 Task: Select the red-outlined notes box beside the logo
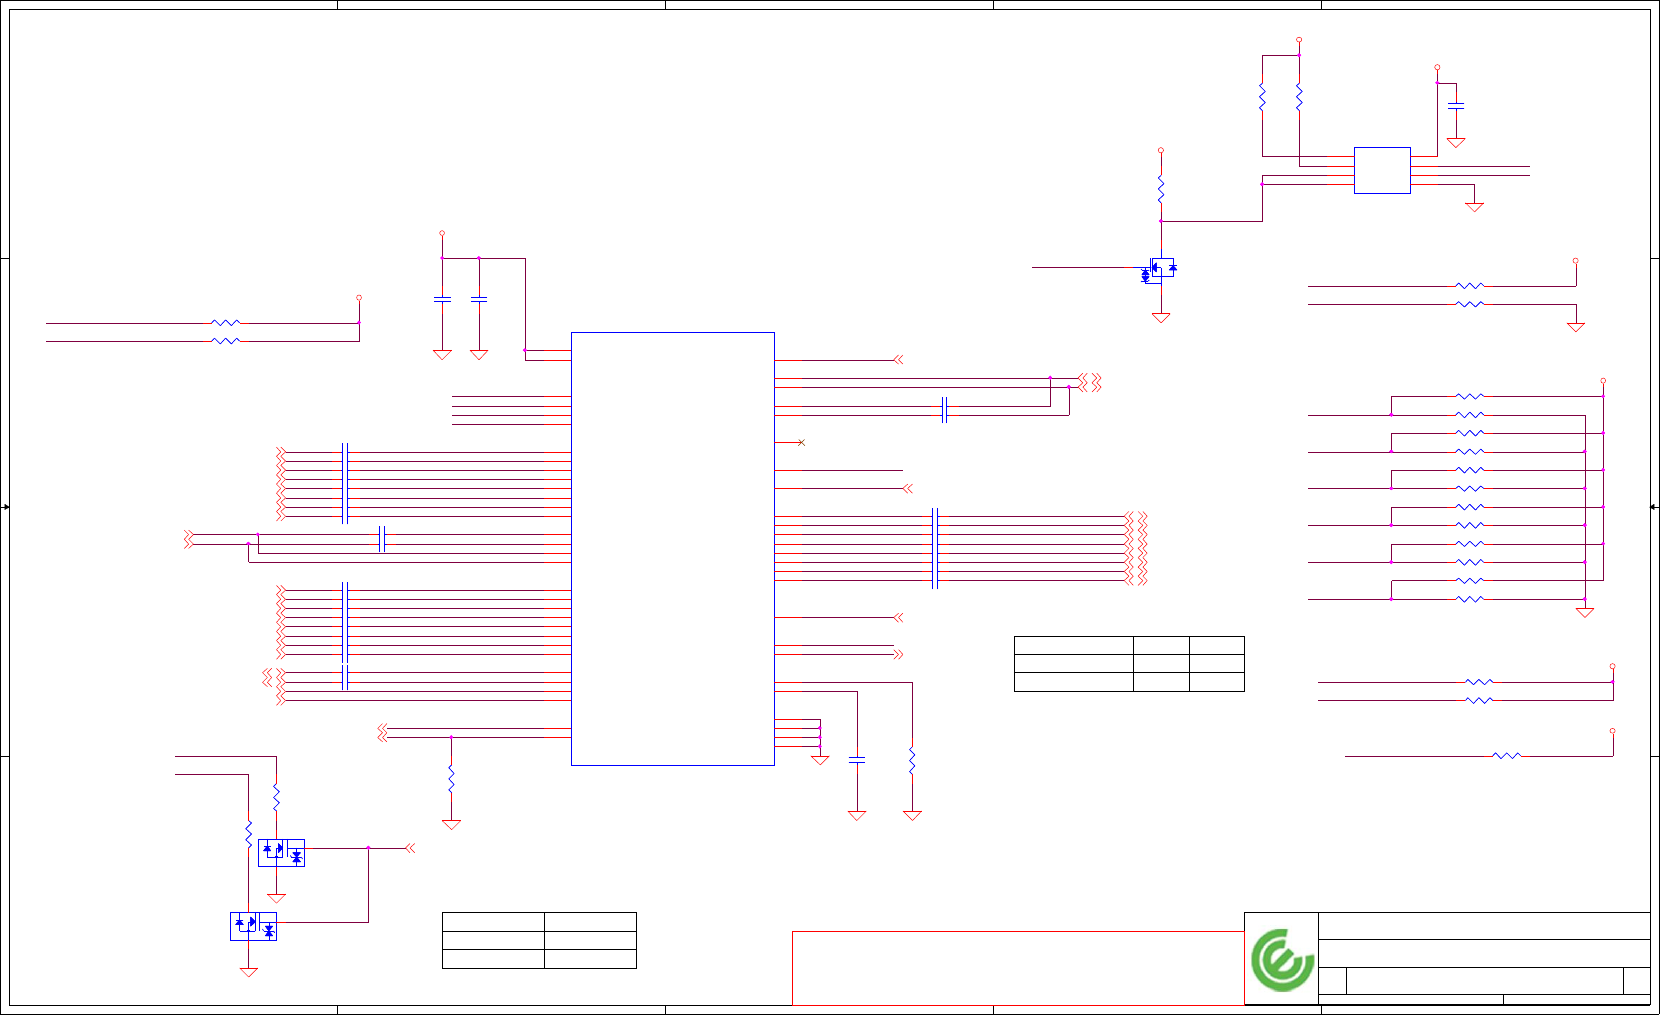[1018, 968]
